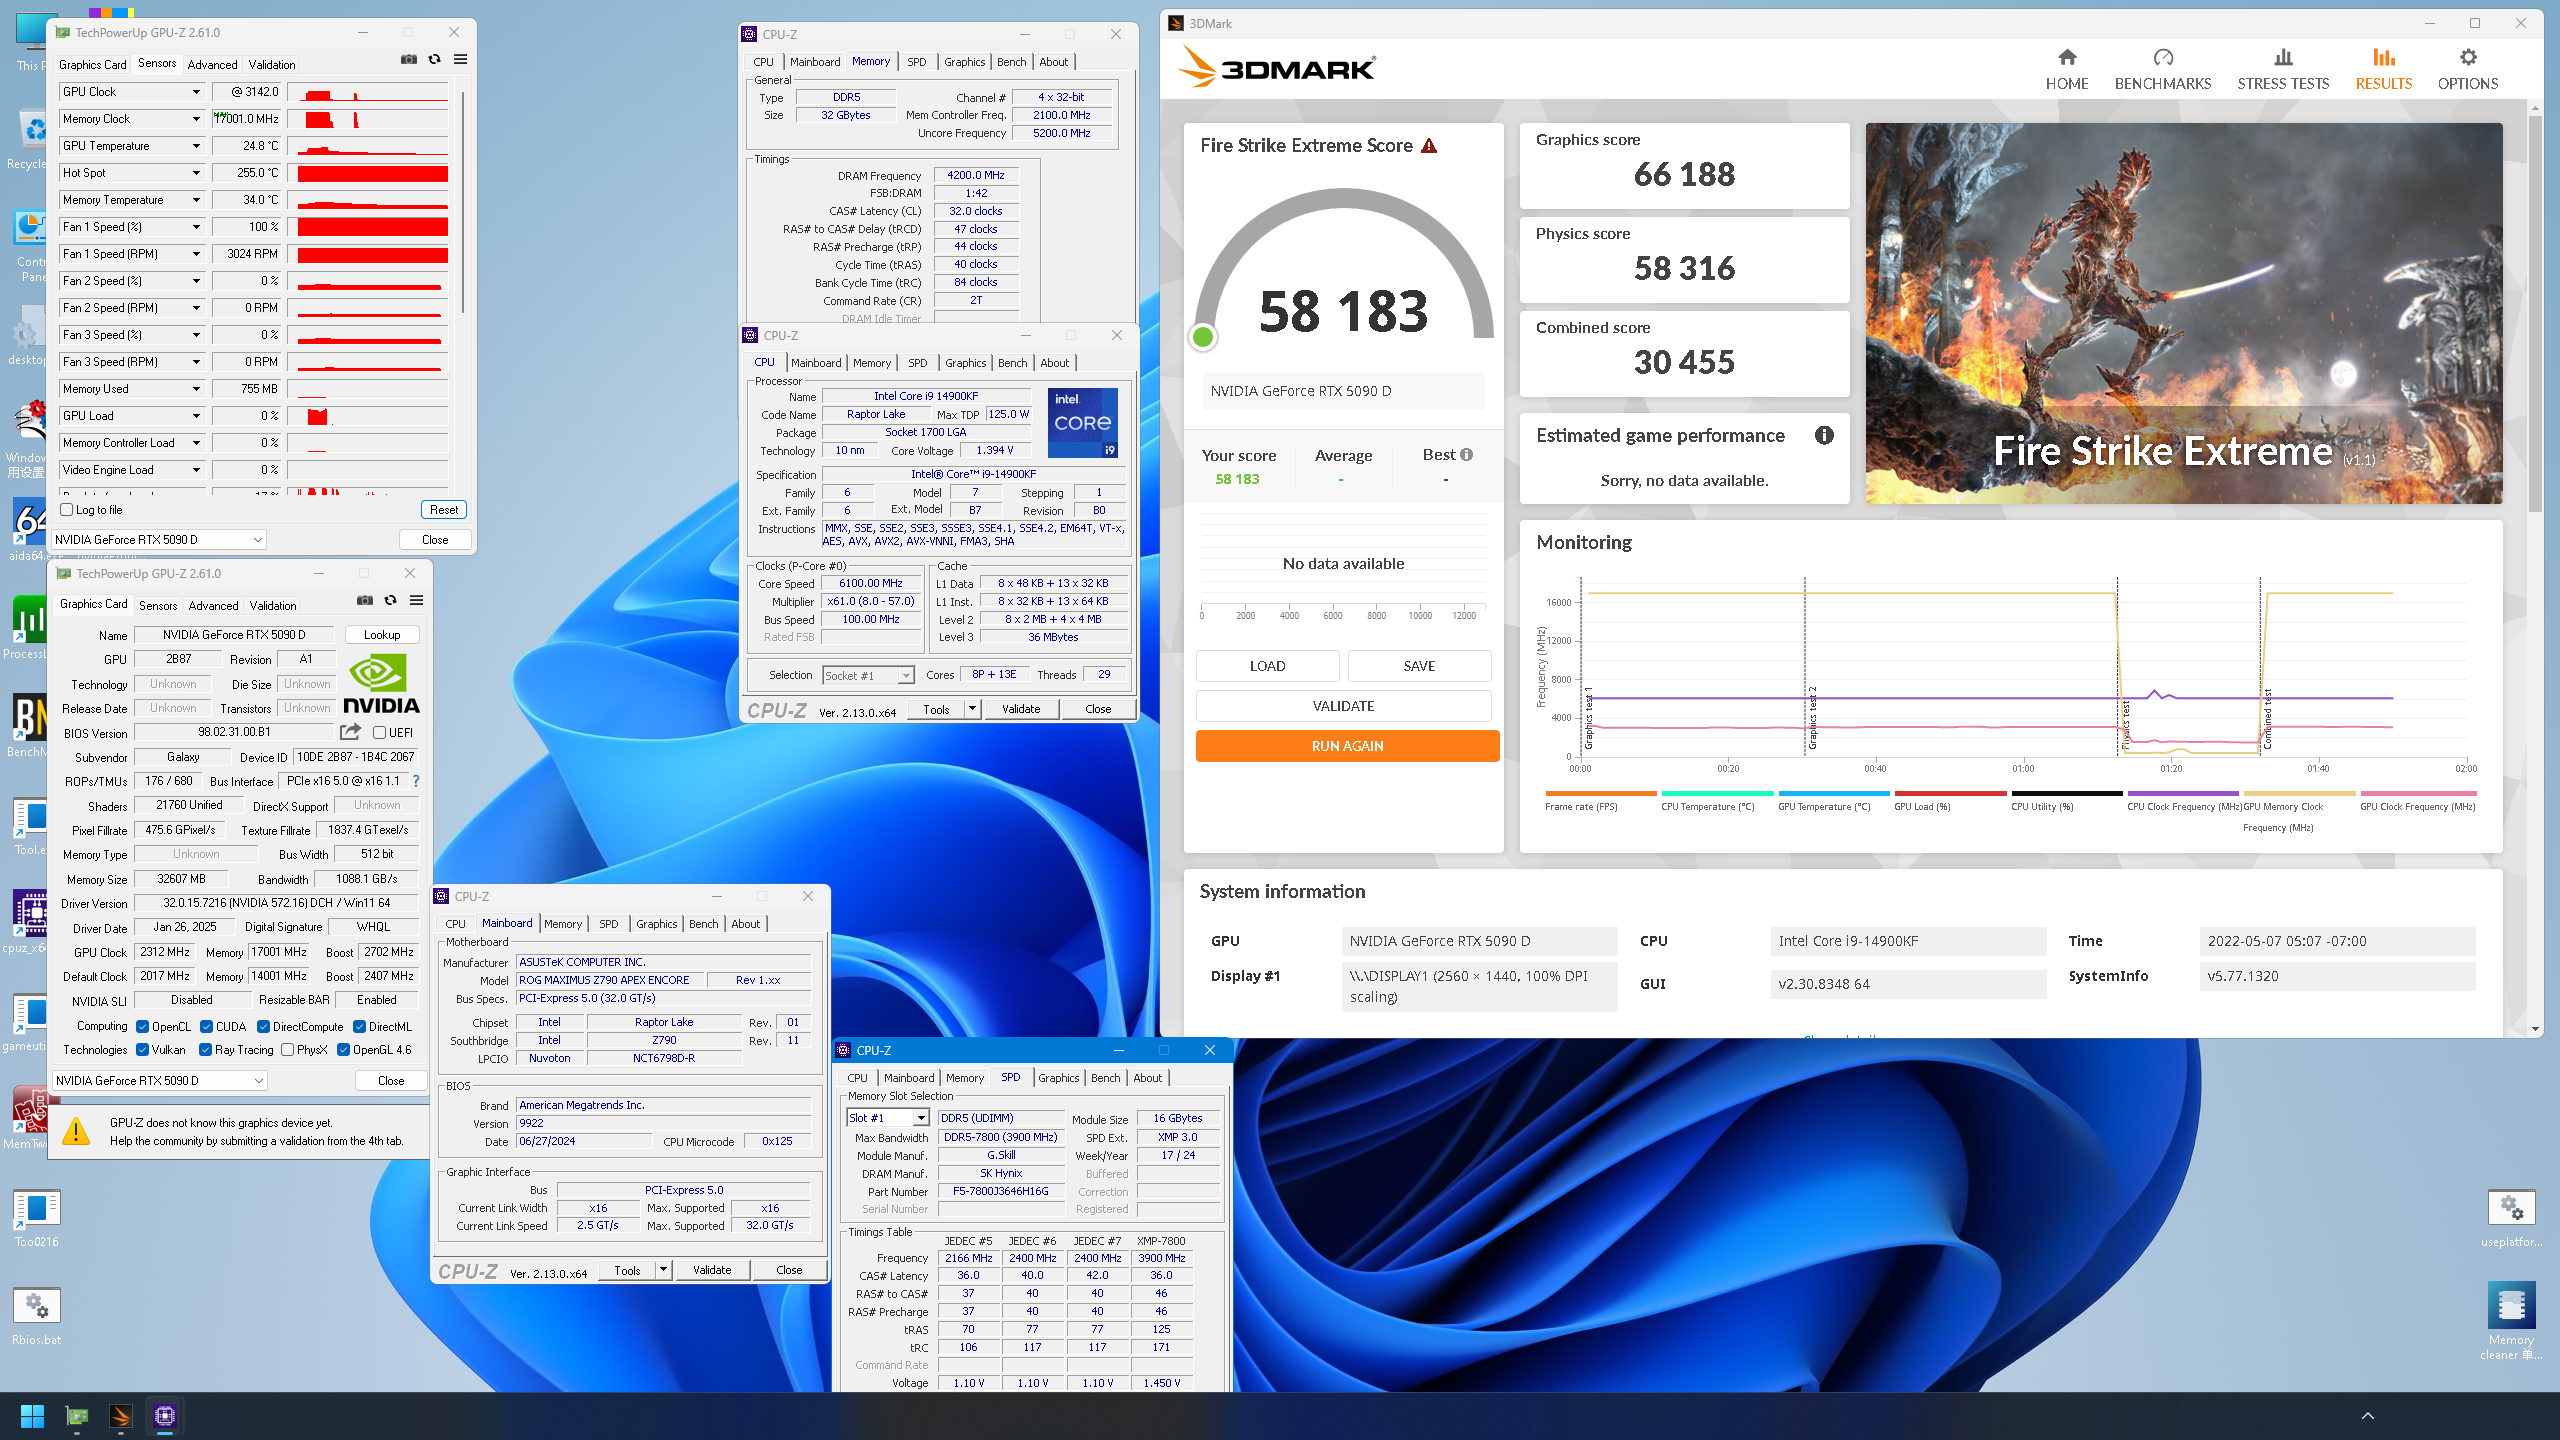
Task: Click the Best score info icon
Action: tap(1466, 454)
